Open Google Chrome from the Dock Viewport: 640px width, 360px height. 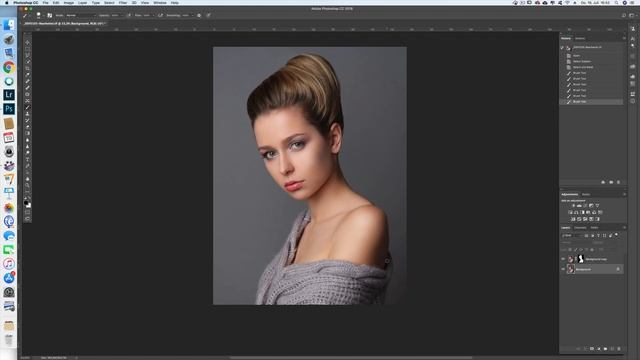tap(9, 67)
